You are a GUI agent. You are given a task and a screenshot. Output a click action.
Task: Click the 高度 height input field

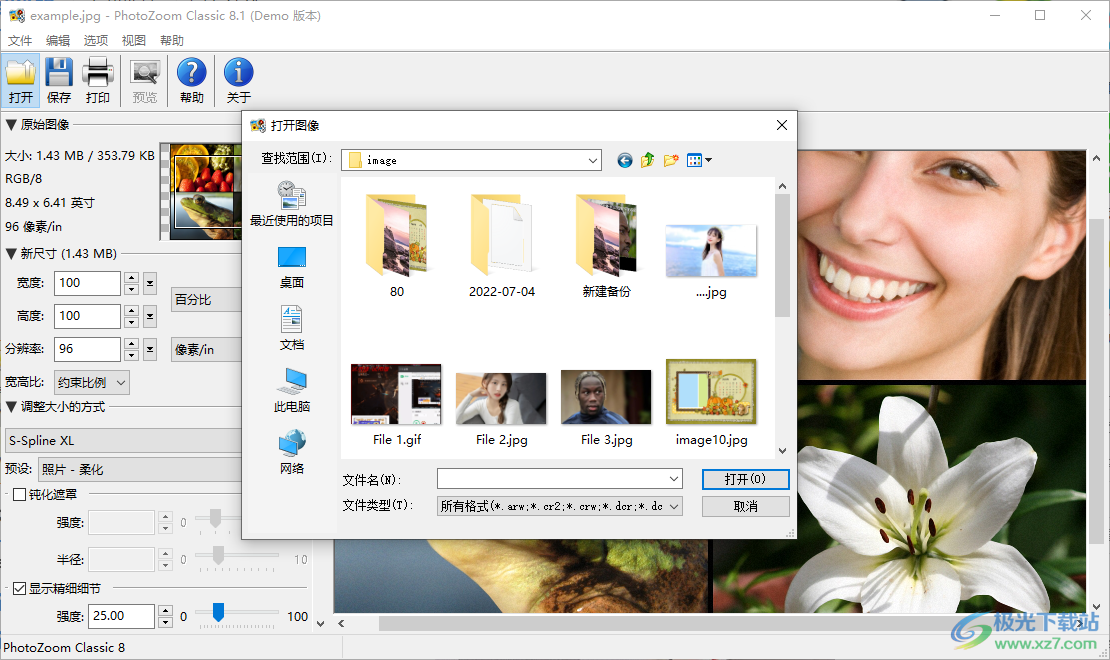[87, 316]
